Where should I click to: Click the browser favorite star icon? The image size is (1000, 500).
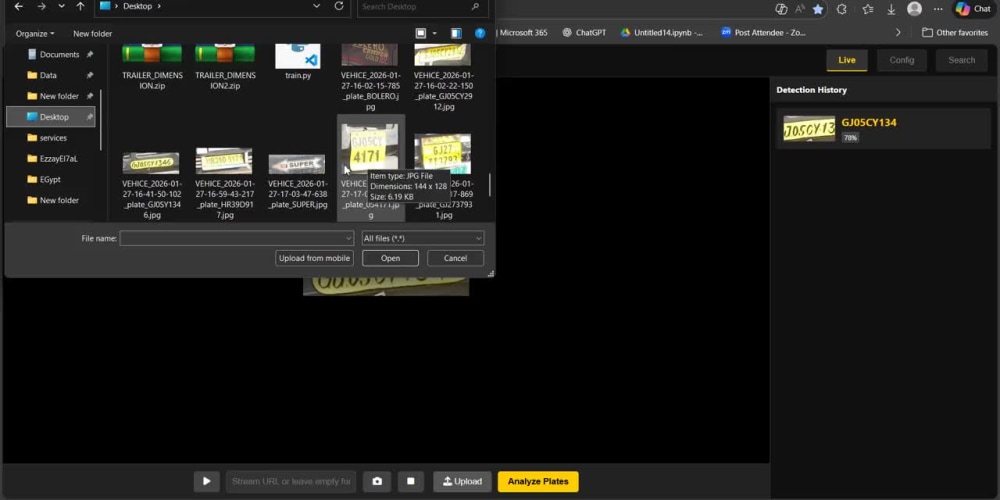[x=818, y=9]
